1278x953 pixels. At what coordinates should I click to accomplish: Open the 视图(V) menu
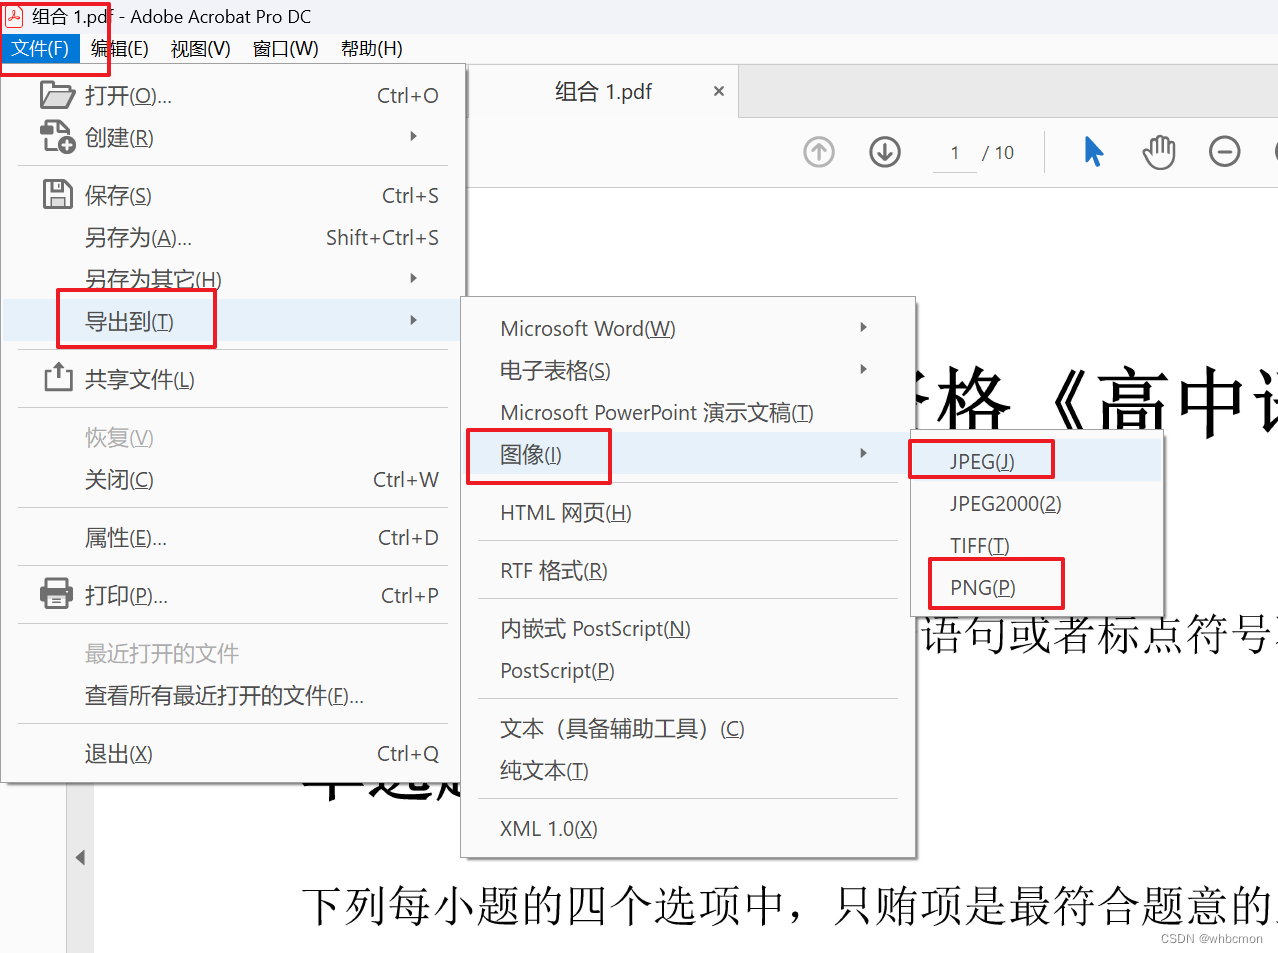pyautogui.click(x=201, y=48)
